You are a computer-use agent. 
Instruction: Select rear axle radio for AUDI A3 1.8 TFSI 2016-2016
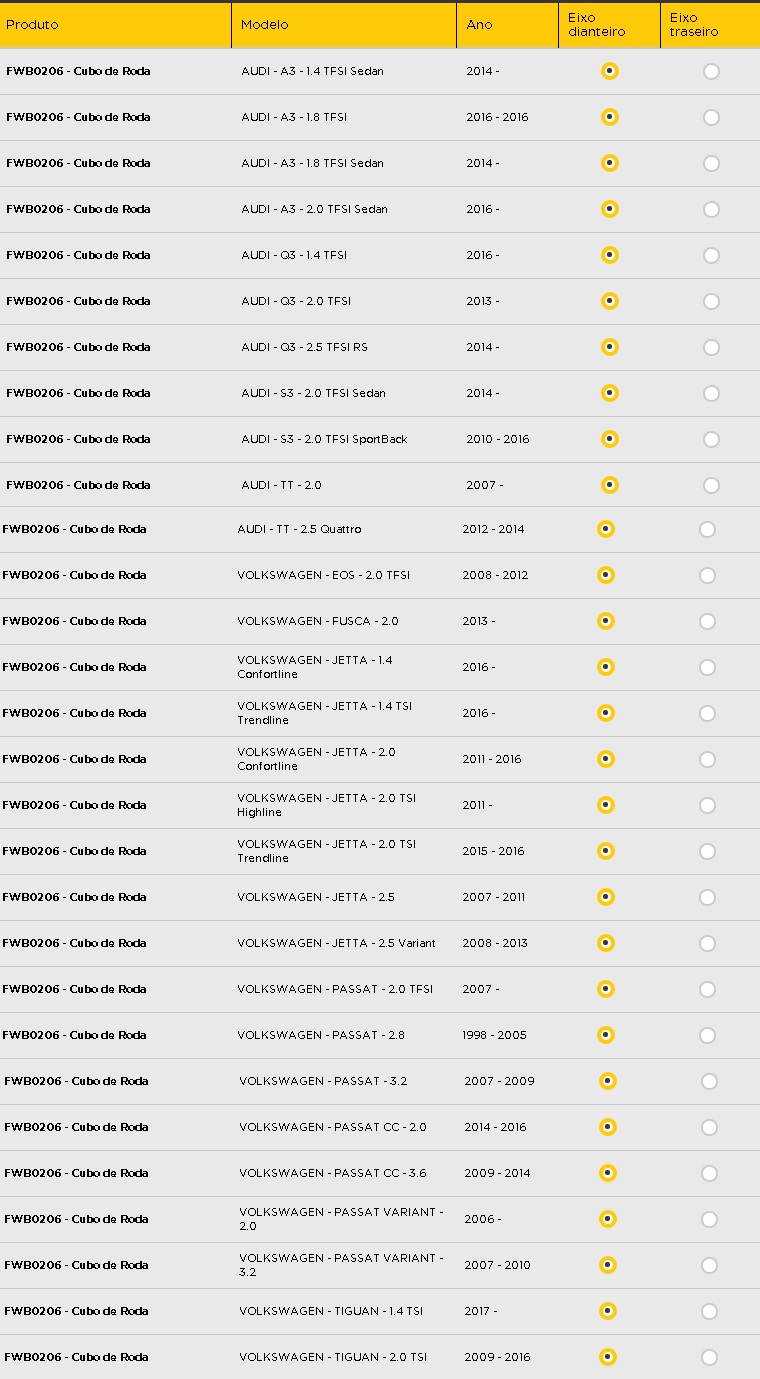point(711,117)
